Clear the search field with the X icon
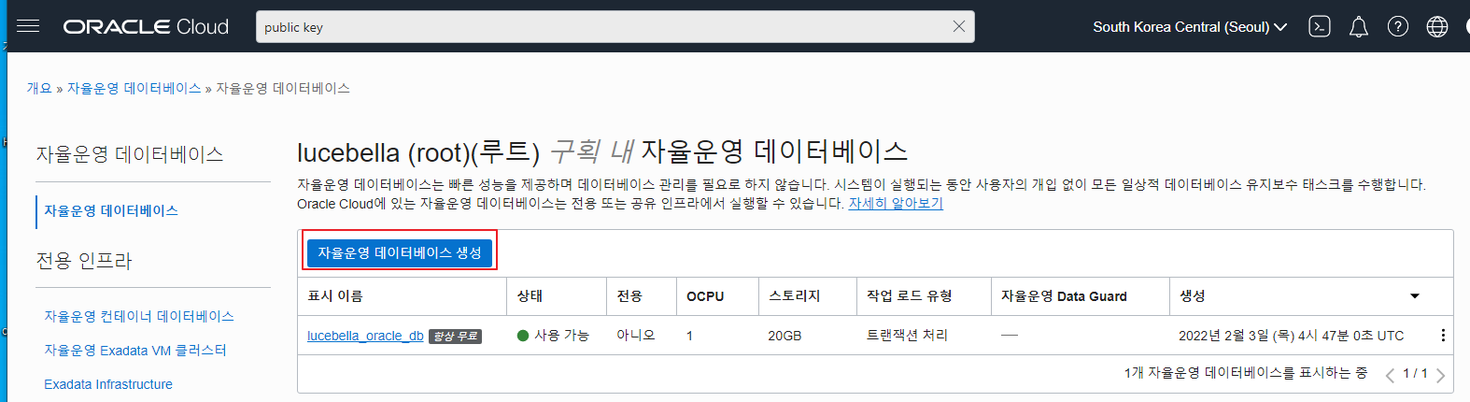Screen dimensions: 1470x402 tap(959, 27)
